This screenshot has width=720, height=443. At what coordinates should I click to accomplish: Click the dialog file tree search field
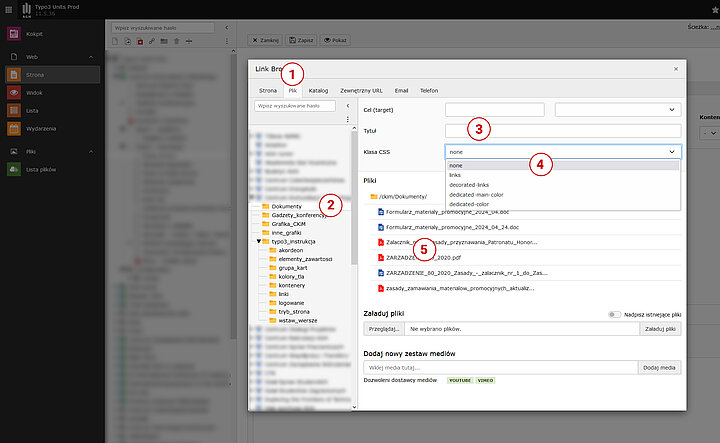point(295,106)
